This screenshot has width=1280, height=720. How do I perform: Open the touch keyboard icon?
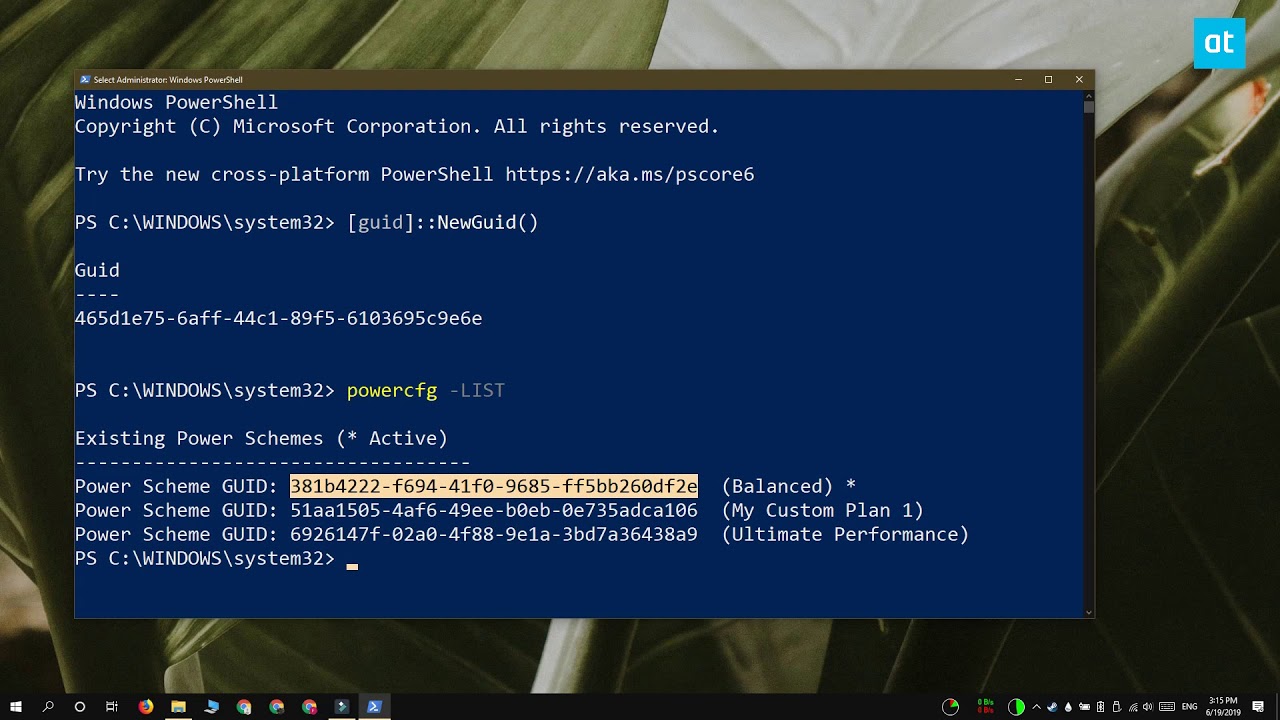point(1166,707)
